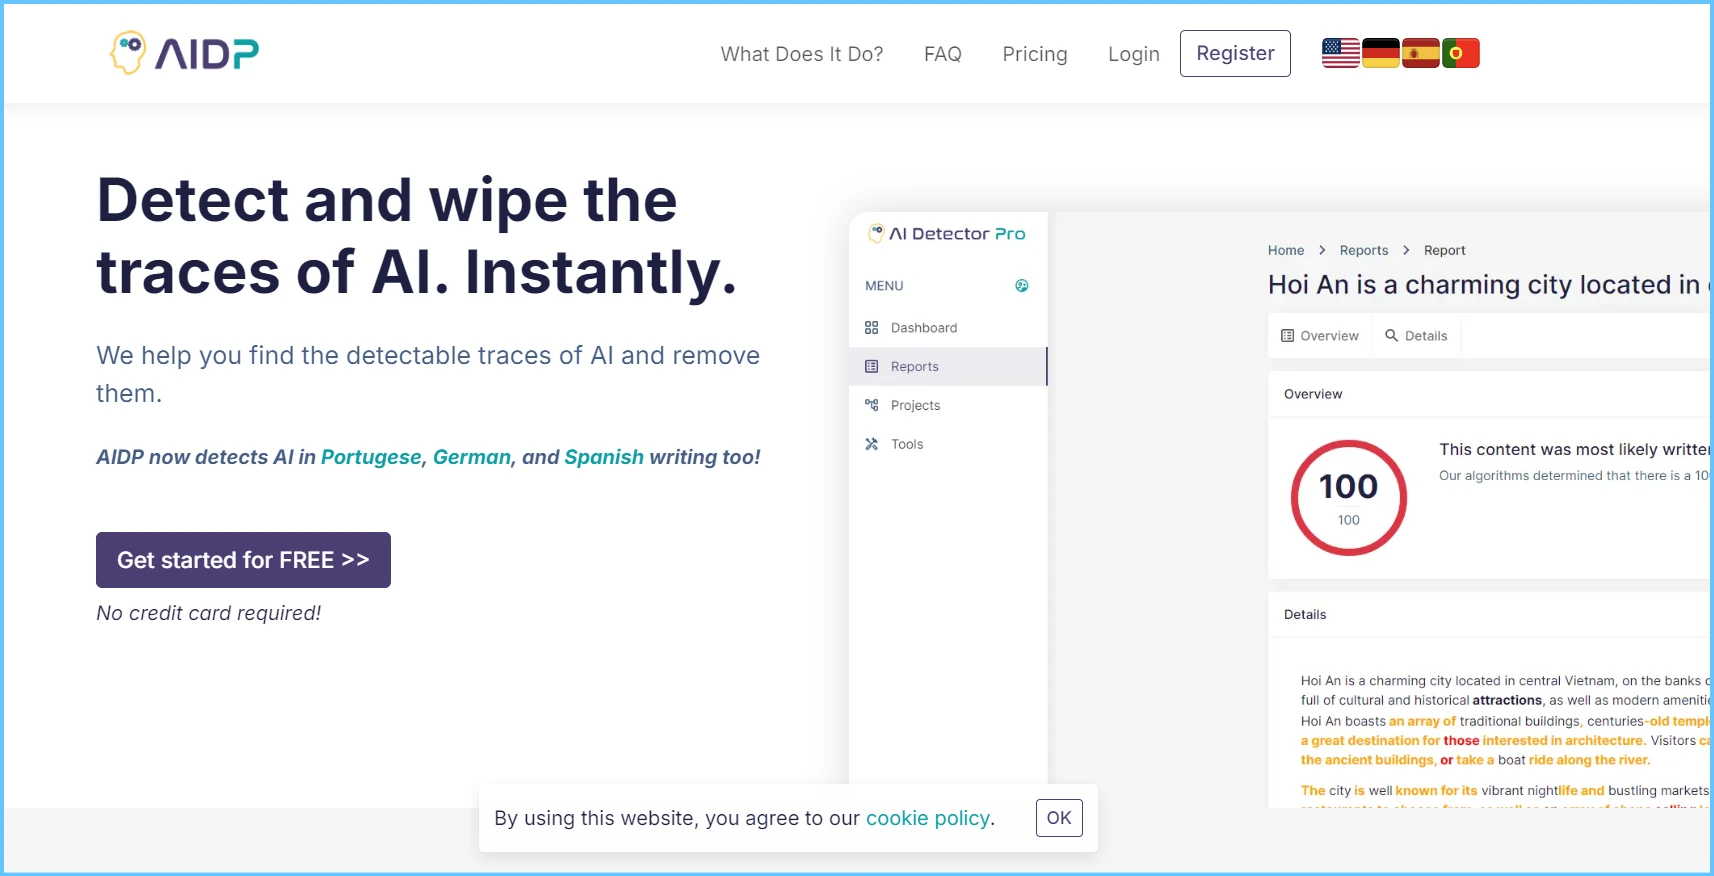Select Reports in the sidebar

pos(948,367)
